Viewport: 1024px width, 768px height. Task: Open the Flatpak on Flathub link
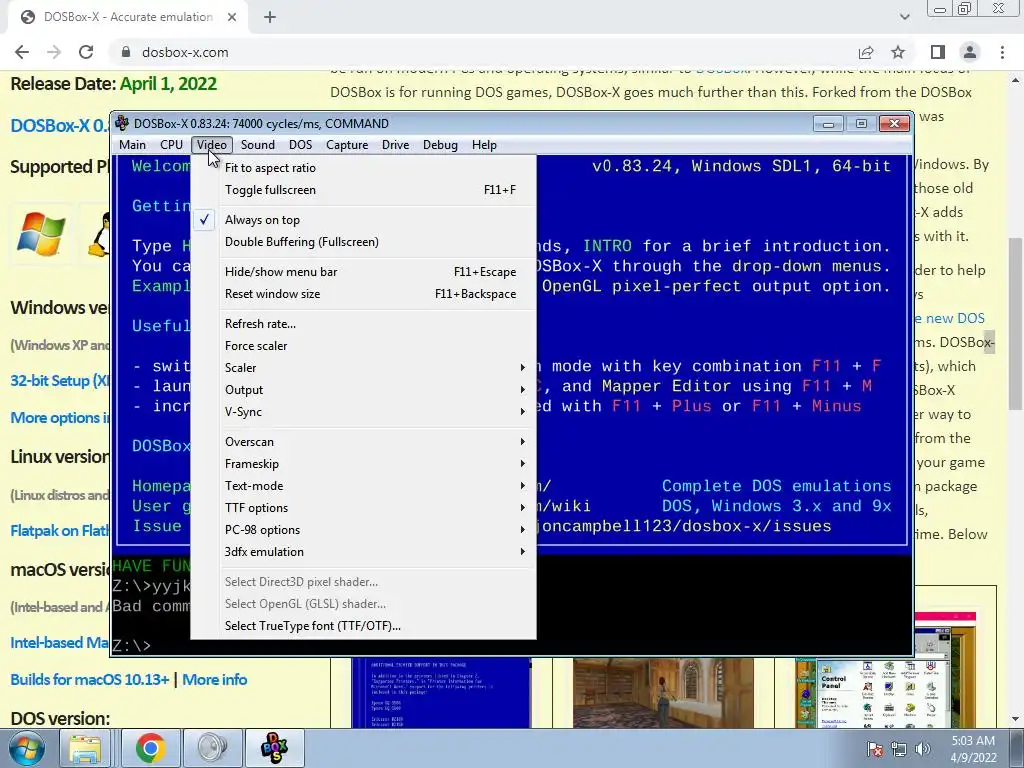tap(60, 531)
